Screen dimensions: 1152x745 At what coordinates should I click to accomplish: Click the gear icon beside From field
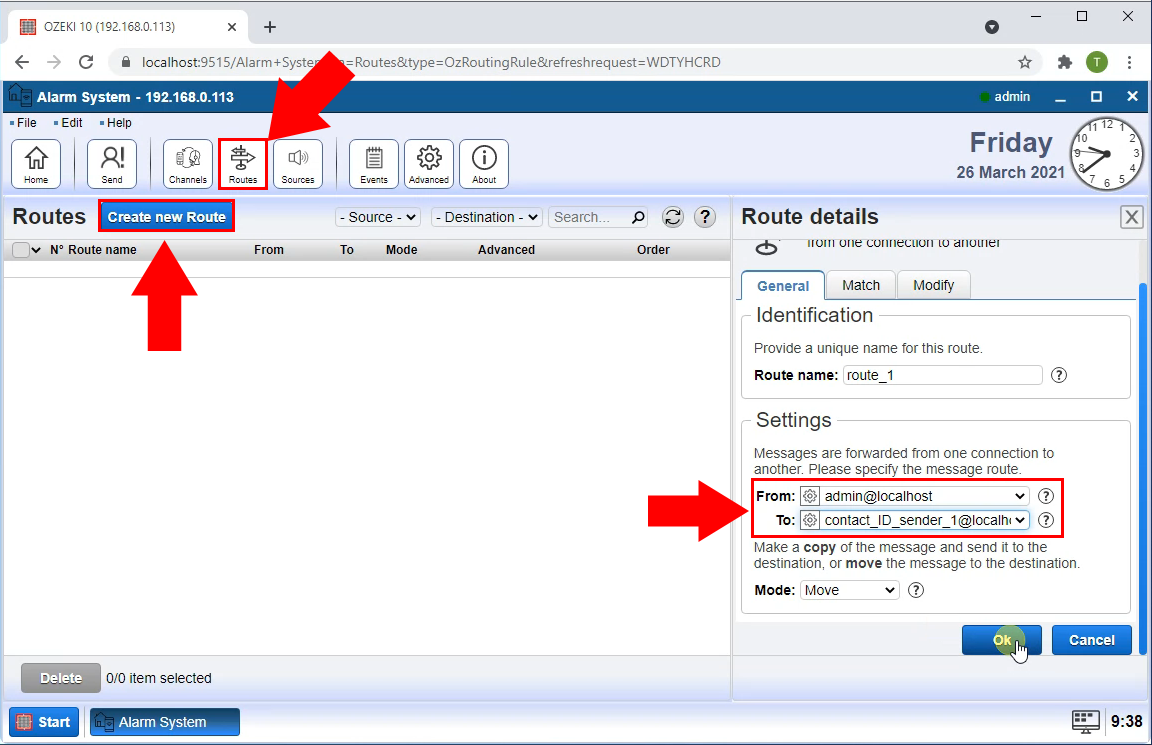coord(810,496)
